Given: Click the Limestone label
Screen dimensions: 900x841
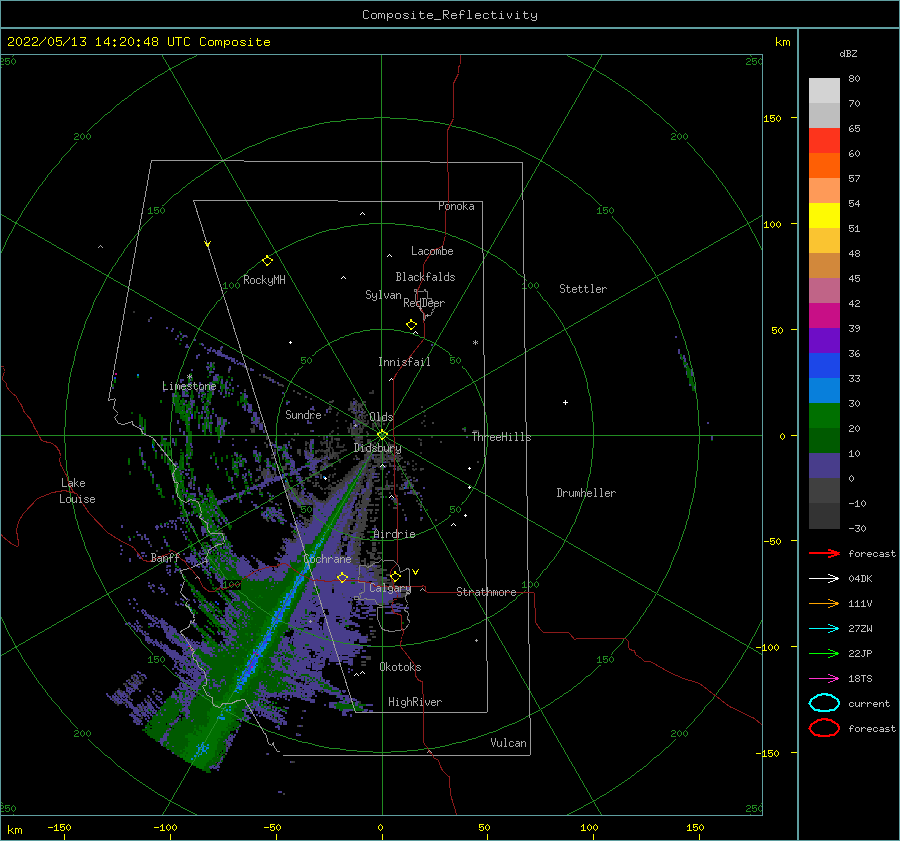Looking at the screenshot, I should click(x=189, y=386).
